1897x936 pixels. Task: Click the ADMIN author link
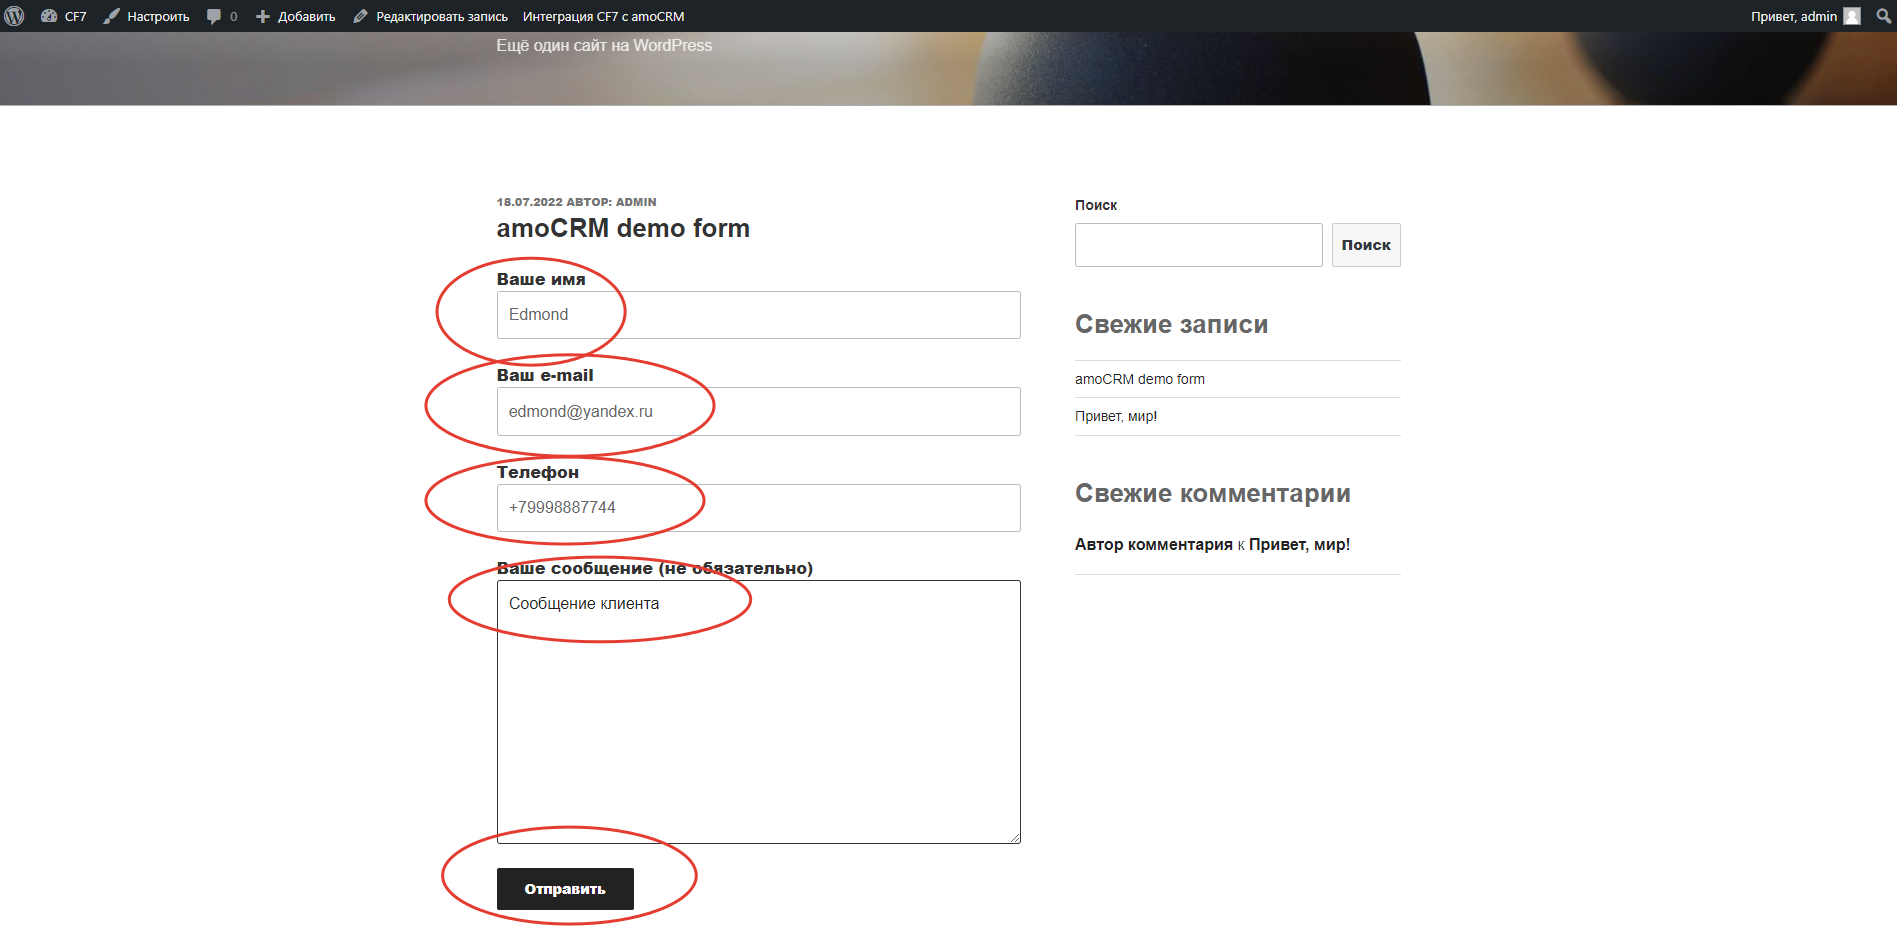[636, 201]
